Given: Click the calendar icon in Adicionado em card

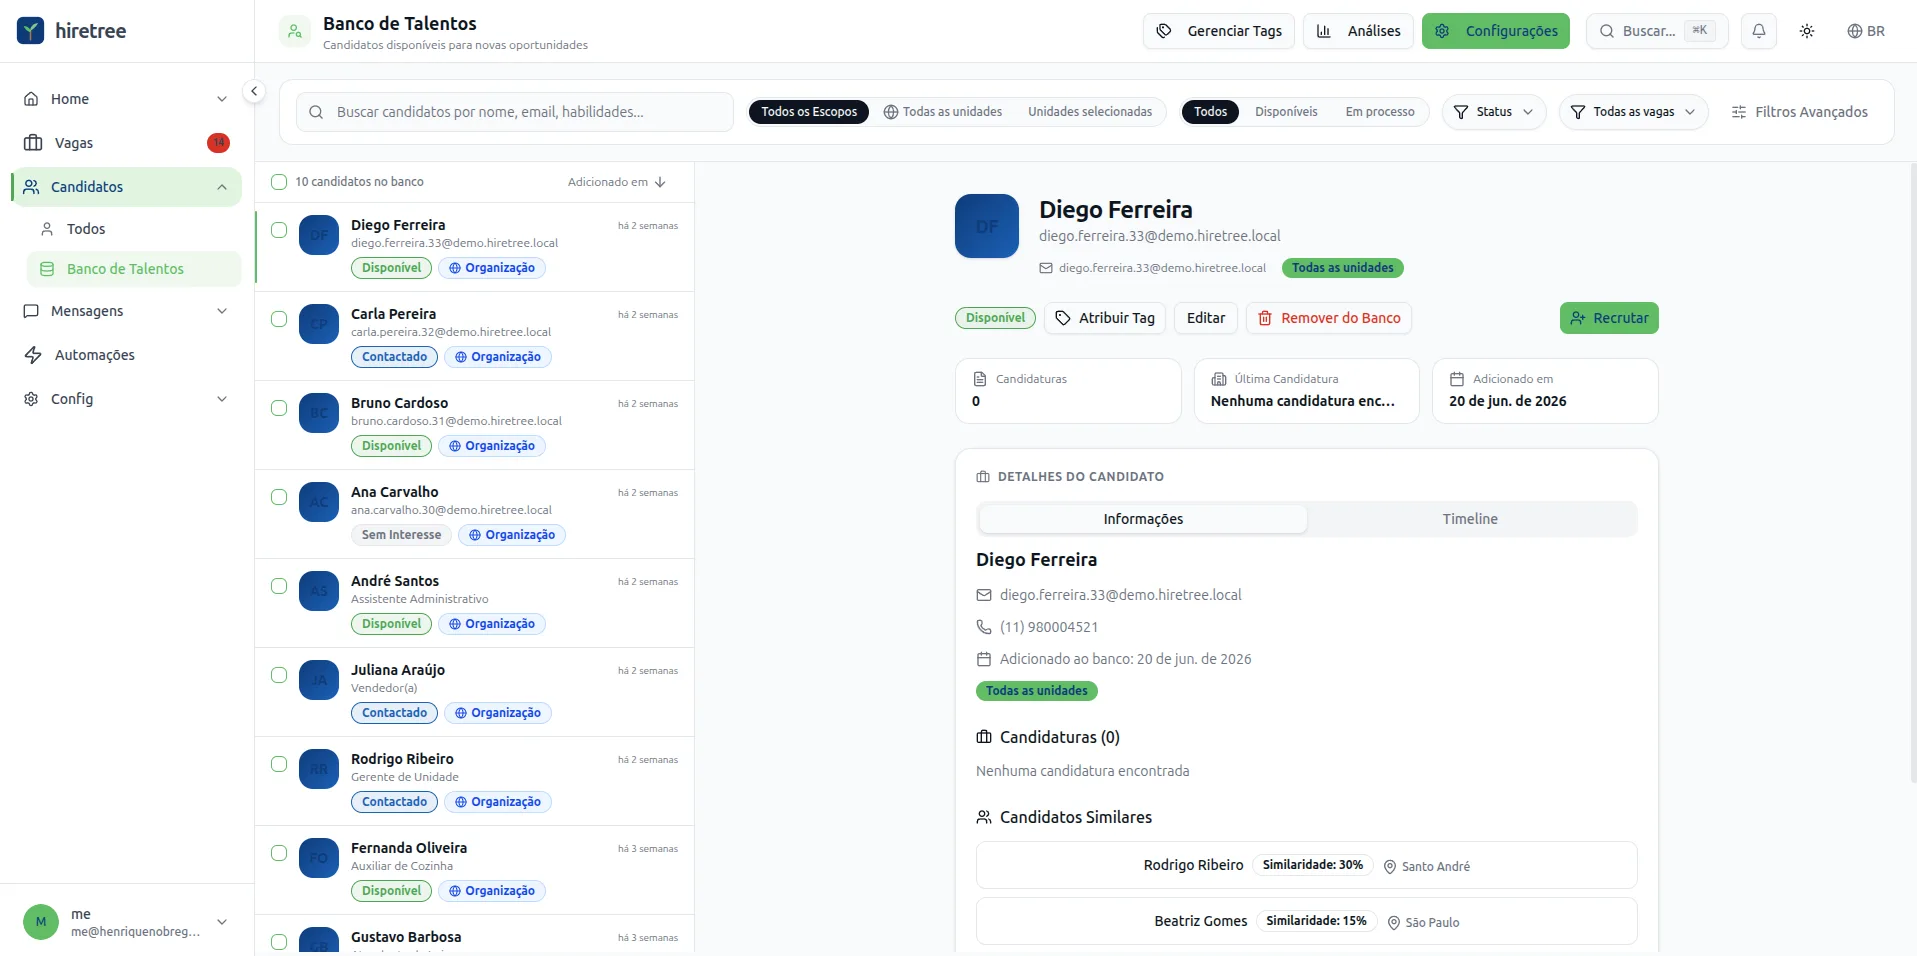Looking at the screenshot, I should click(1457, 379).
